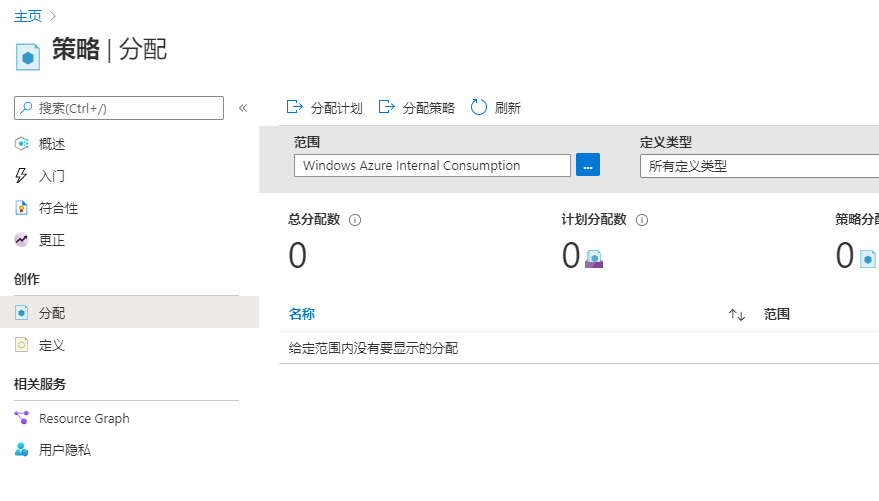
Task: Open 所有定义类型 definition type dropdown
Action: (x=759, y=166)
